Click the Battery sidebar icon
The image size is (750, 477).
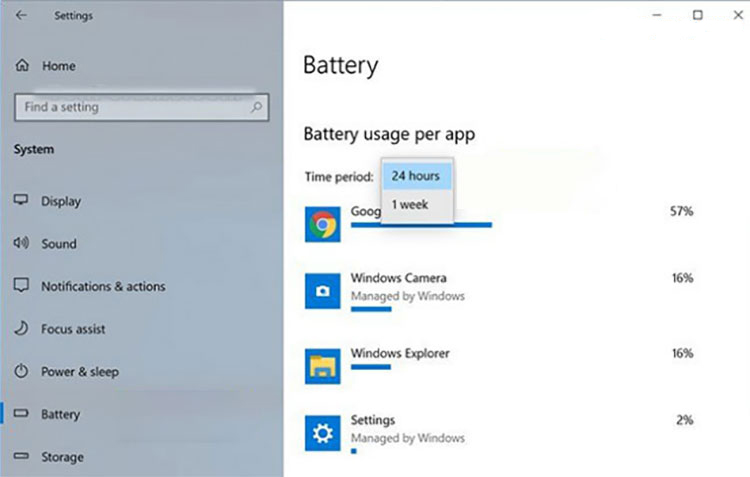pos(21,413)
